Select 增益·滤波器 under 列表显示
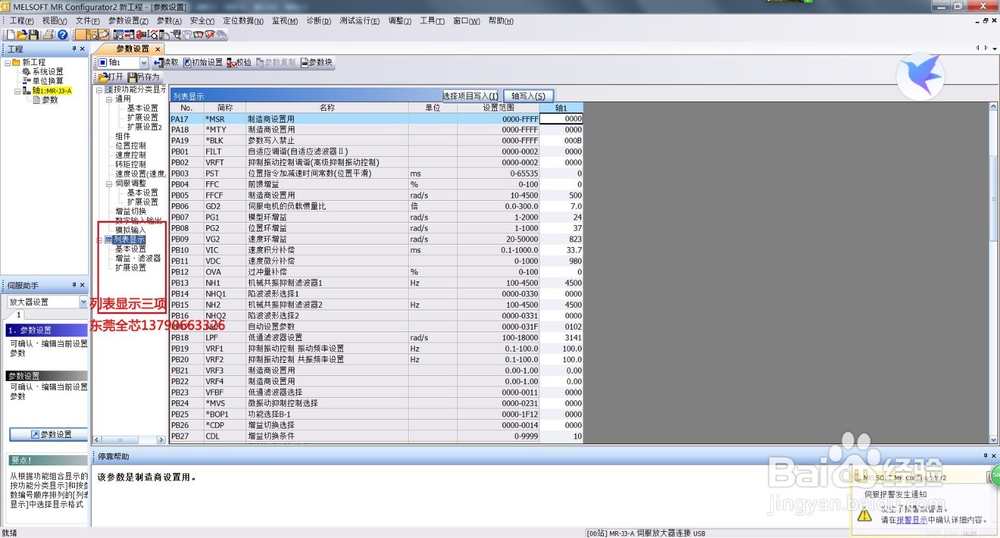This screenshot has height=538, width=1000. [x=138, y=258]
